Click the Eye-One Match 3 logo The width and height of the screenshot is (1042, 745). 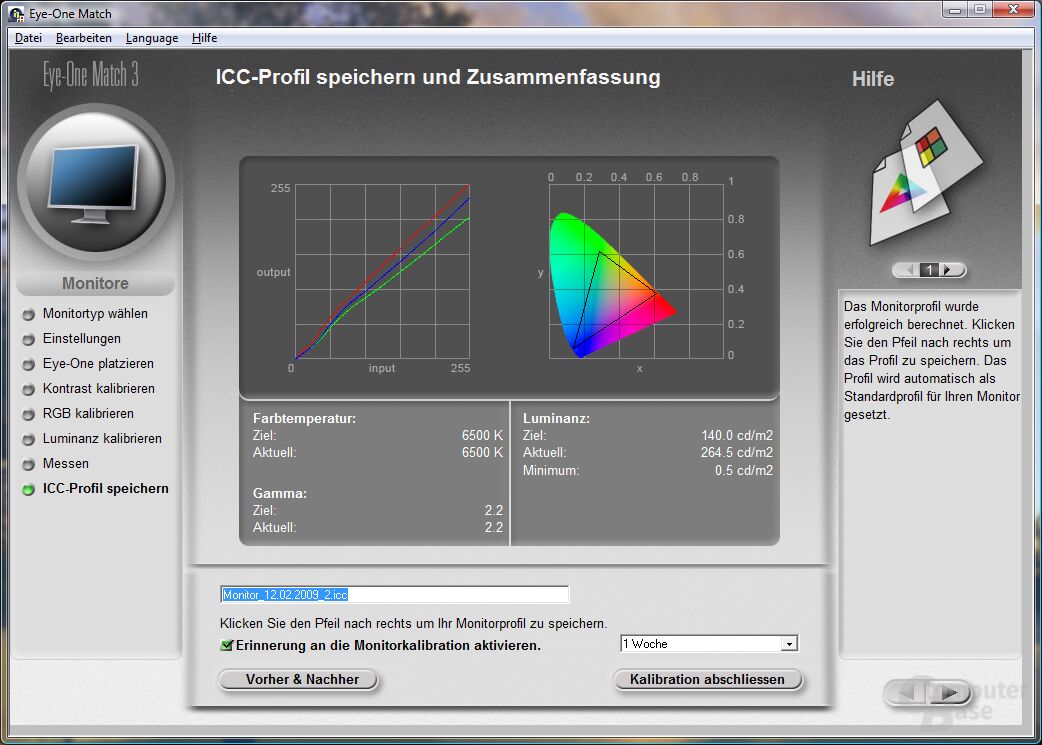(x=91, y=74)
